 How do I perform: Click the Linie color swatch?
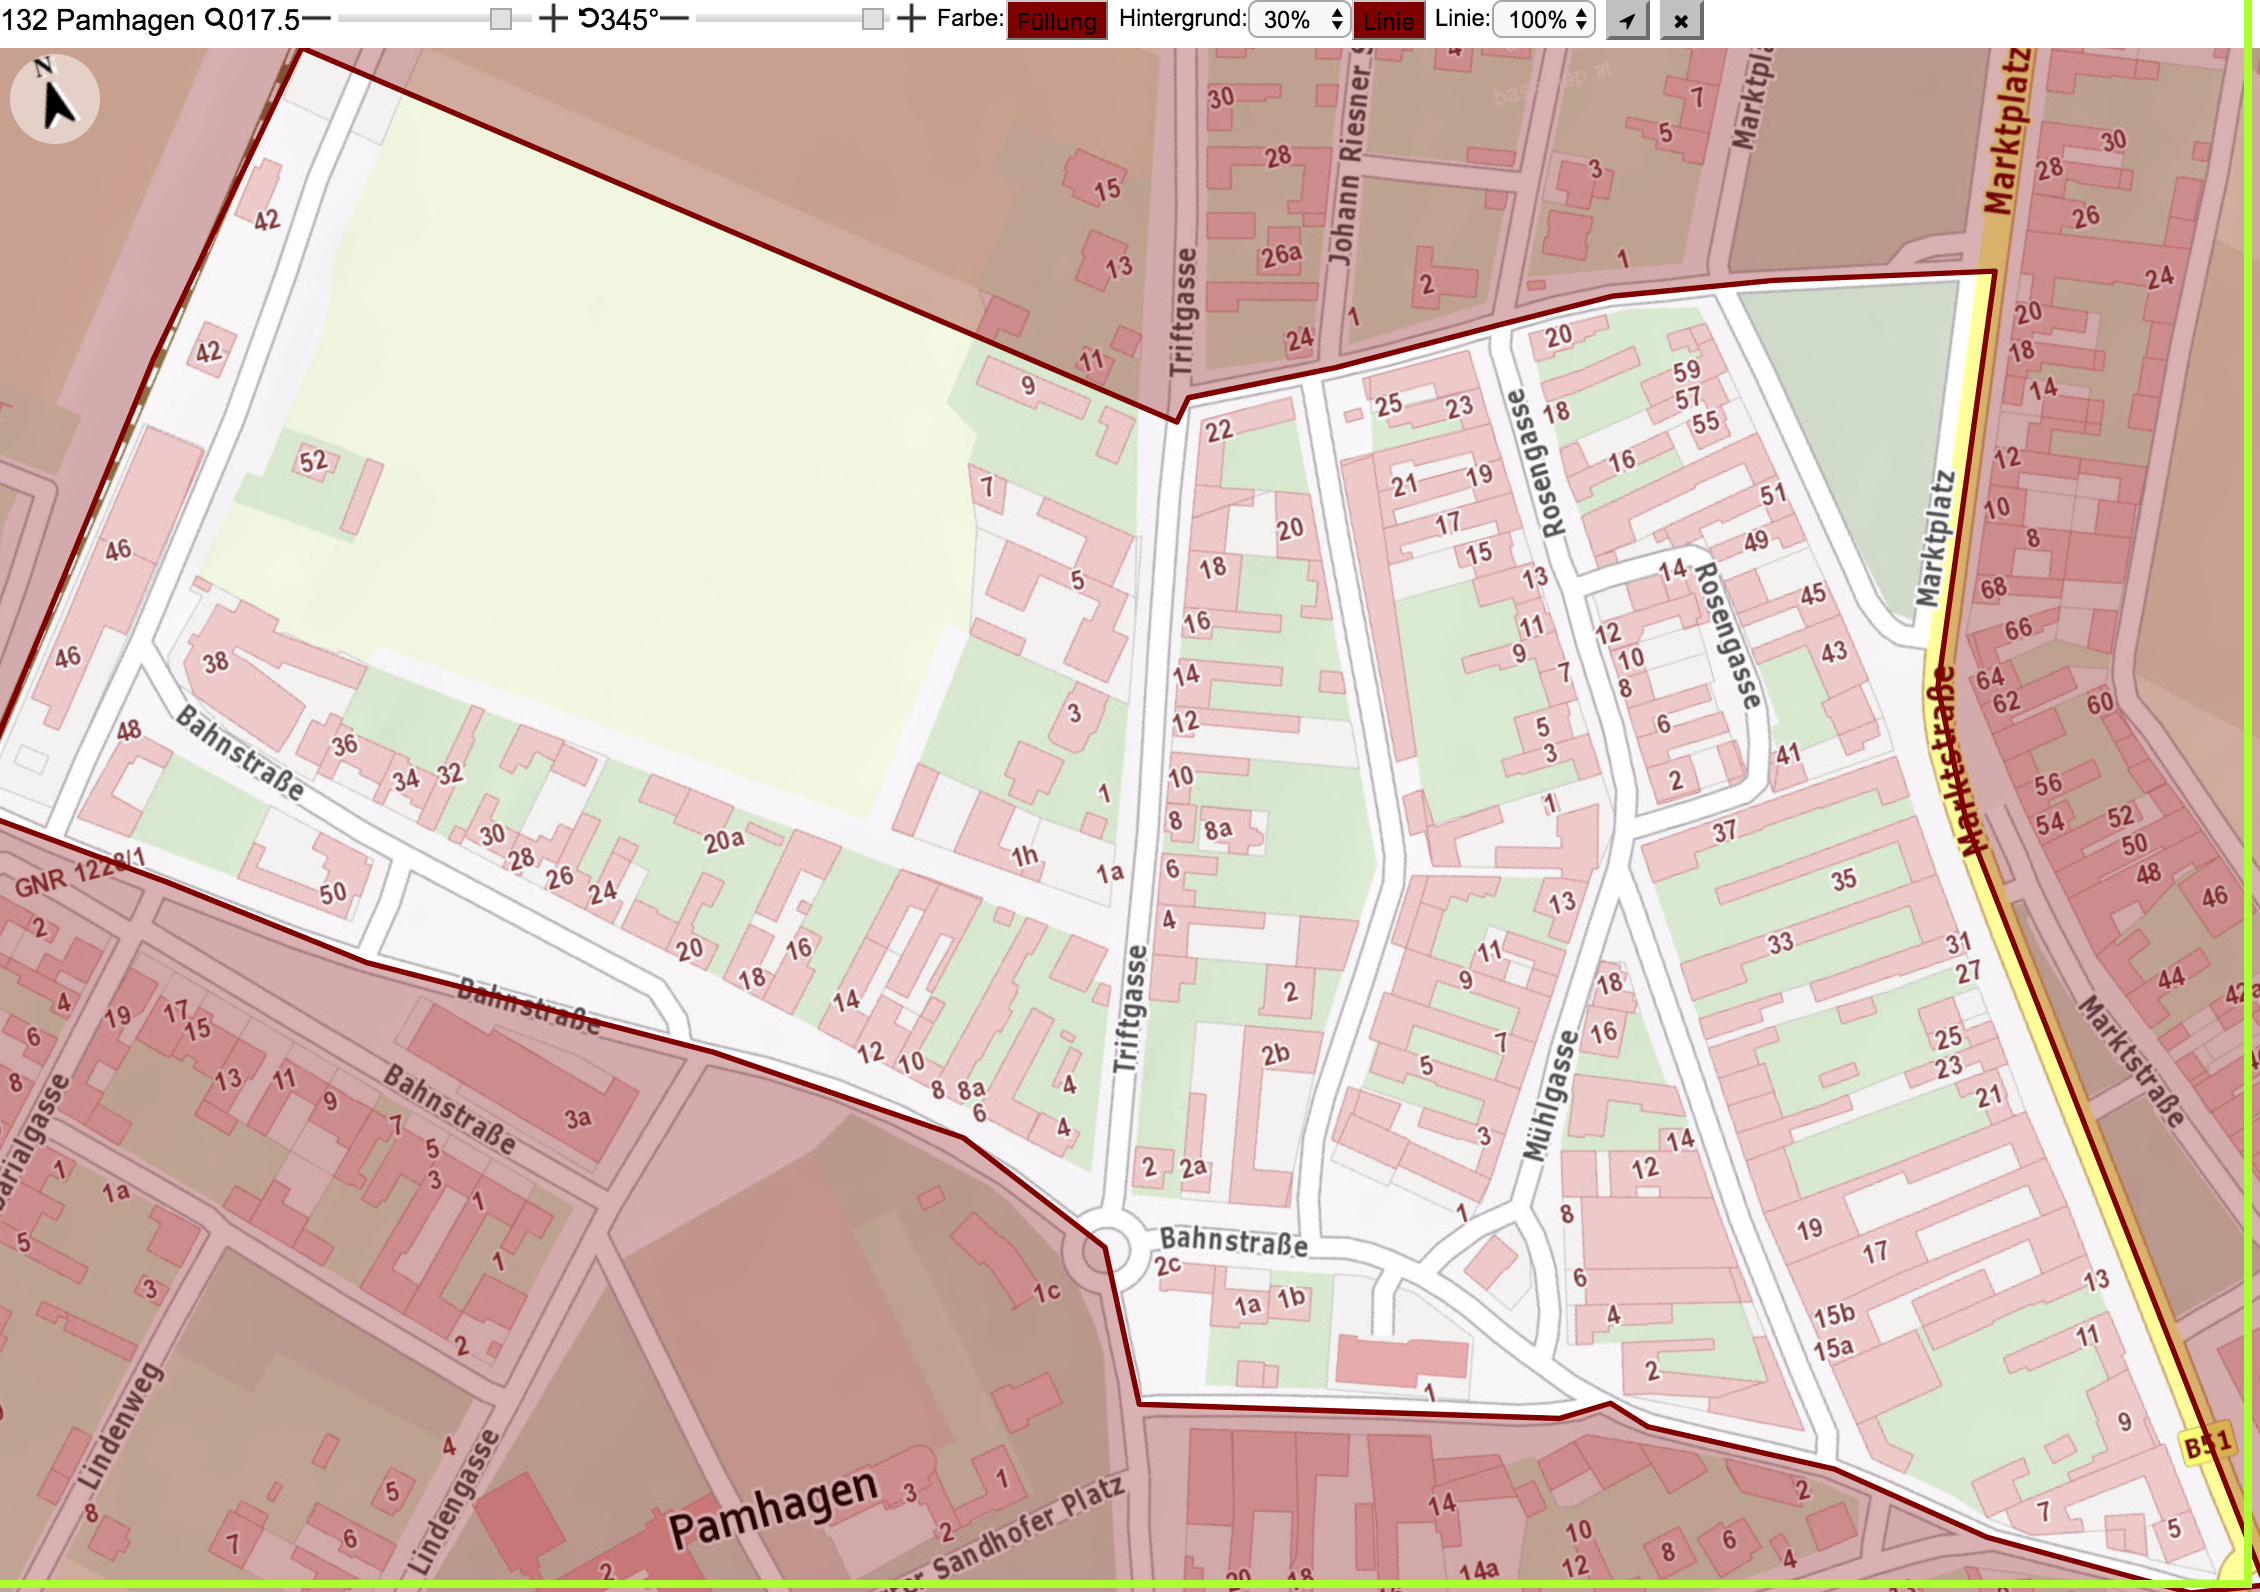click(1389, 21)
